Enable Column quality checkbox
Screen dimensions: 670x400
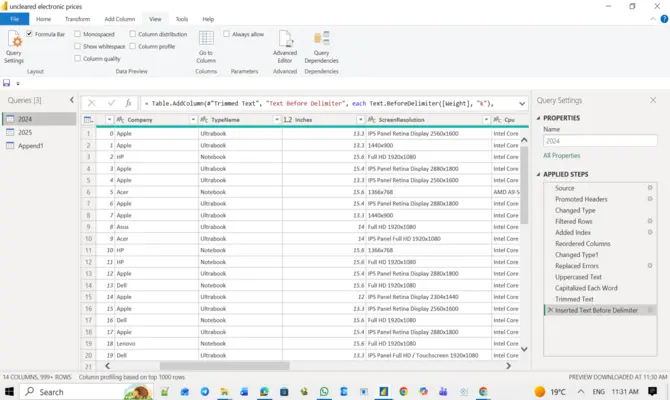77,58
